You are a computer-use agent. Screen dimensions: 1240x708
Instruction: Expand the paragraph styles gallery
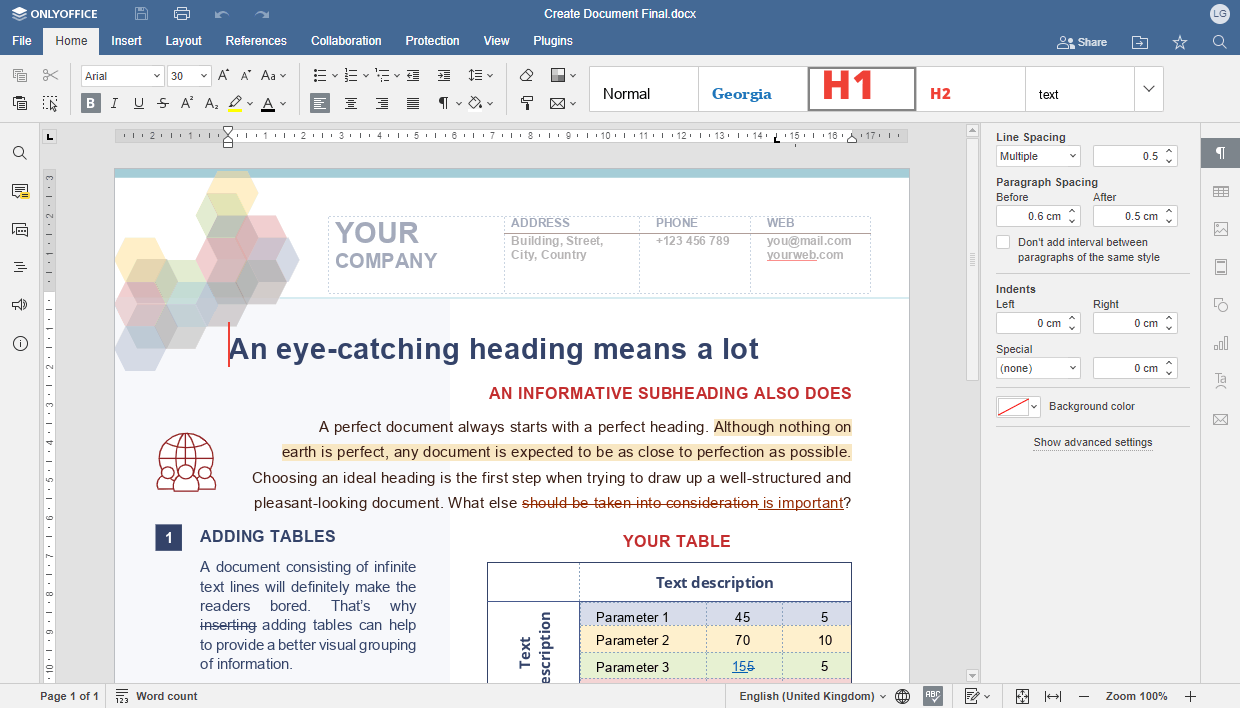(x=1149, y=89)
